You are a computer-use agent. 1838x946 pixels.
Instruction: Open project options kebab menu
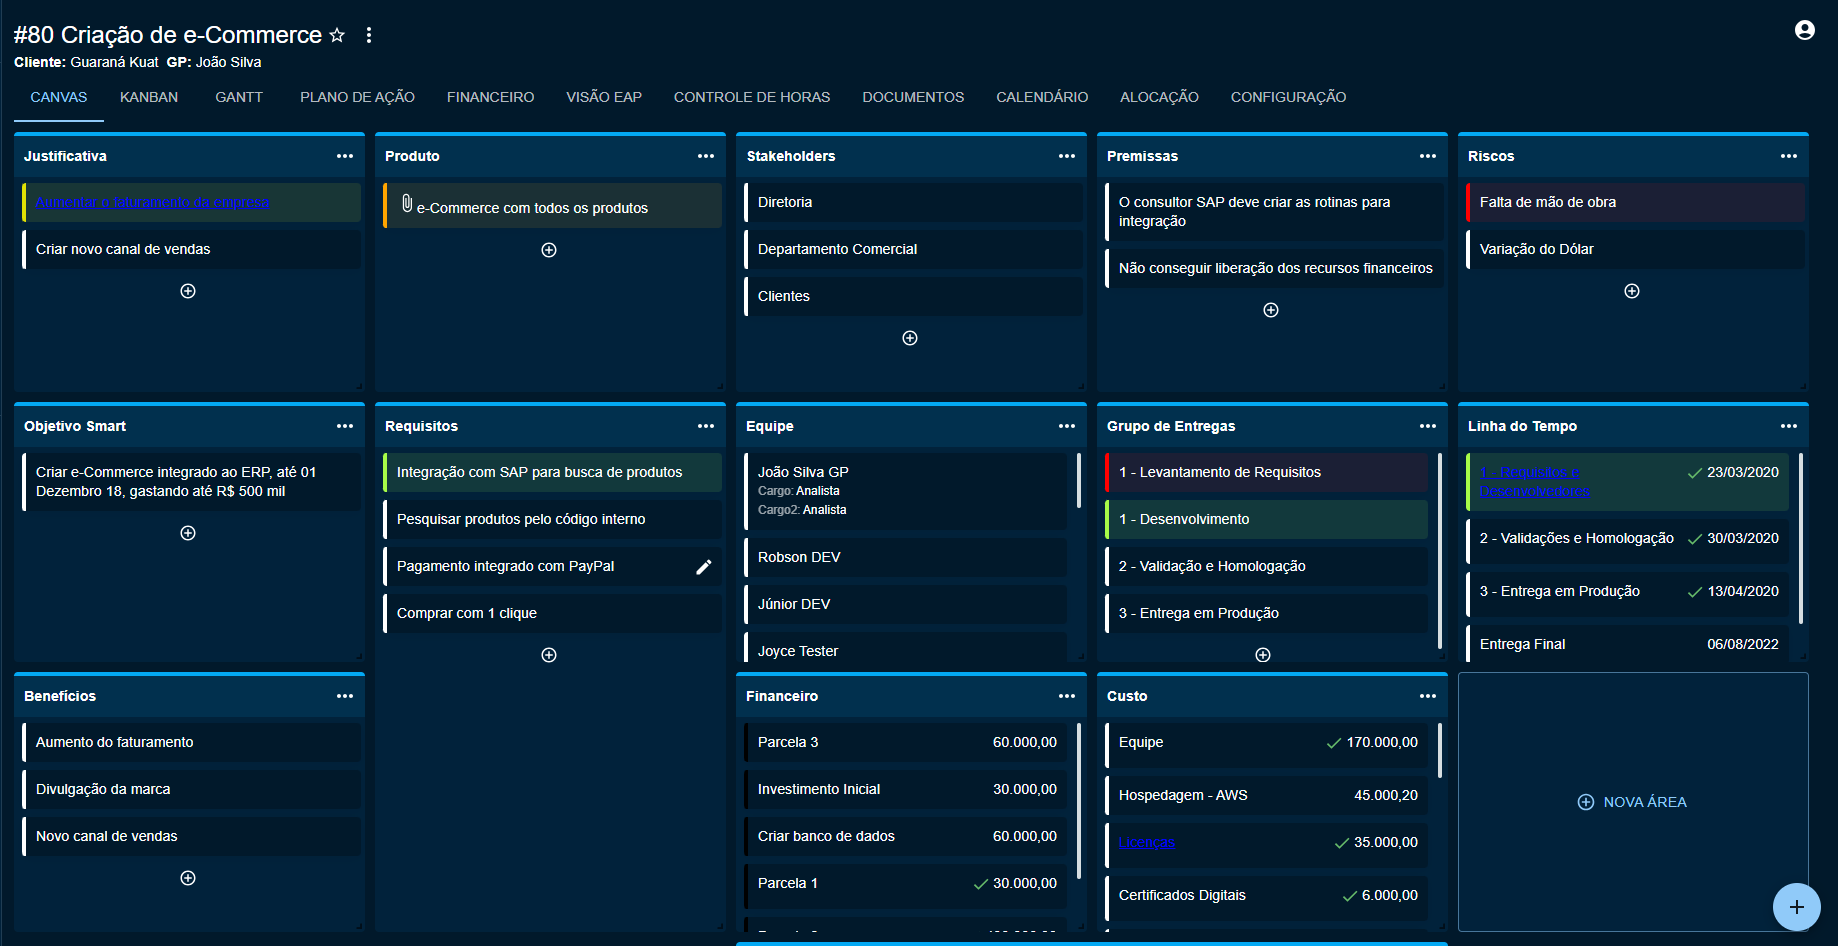[x=369, y=35]
